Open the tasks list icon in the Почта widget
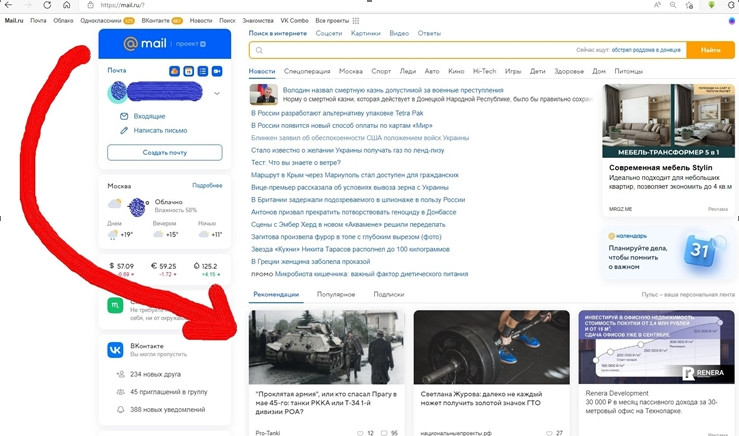Viewport: 739px width, 436px height. (x=202, y=71)
